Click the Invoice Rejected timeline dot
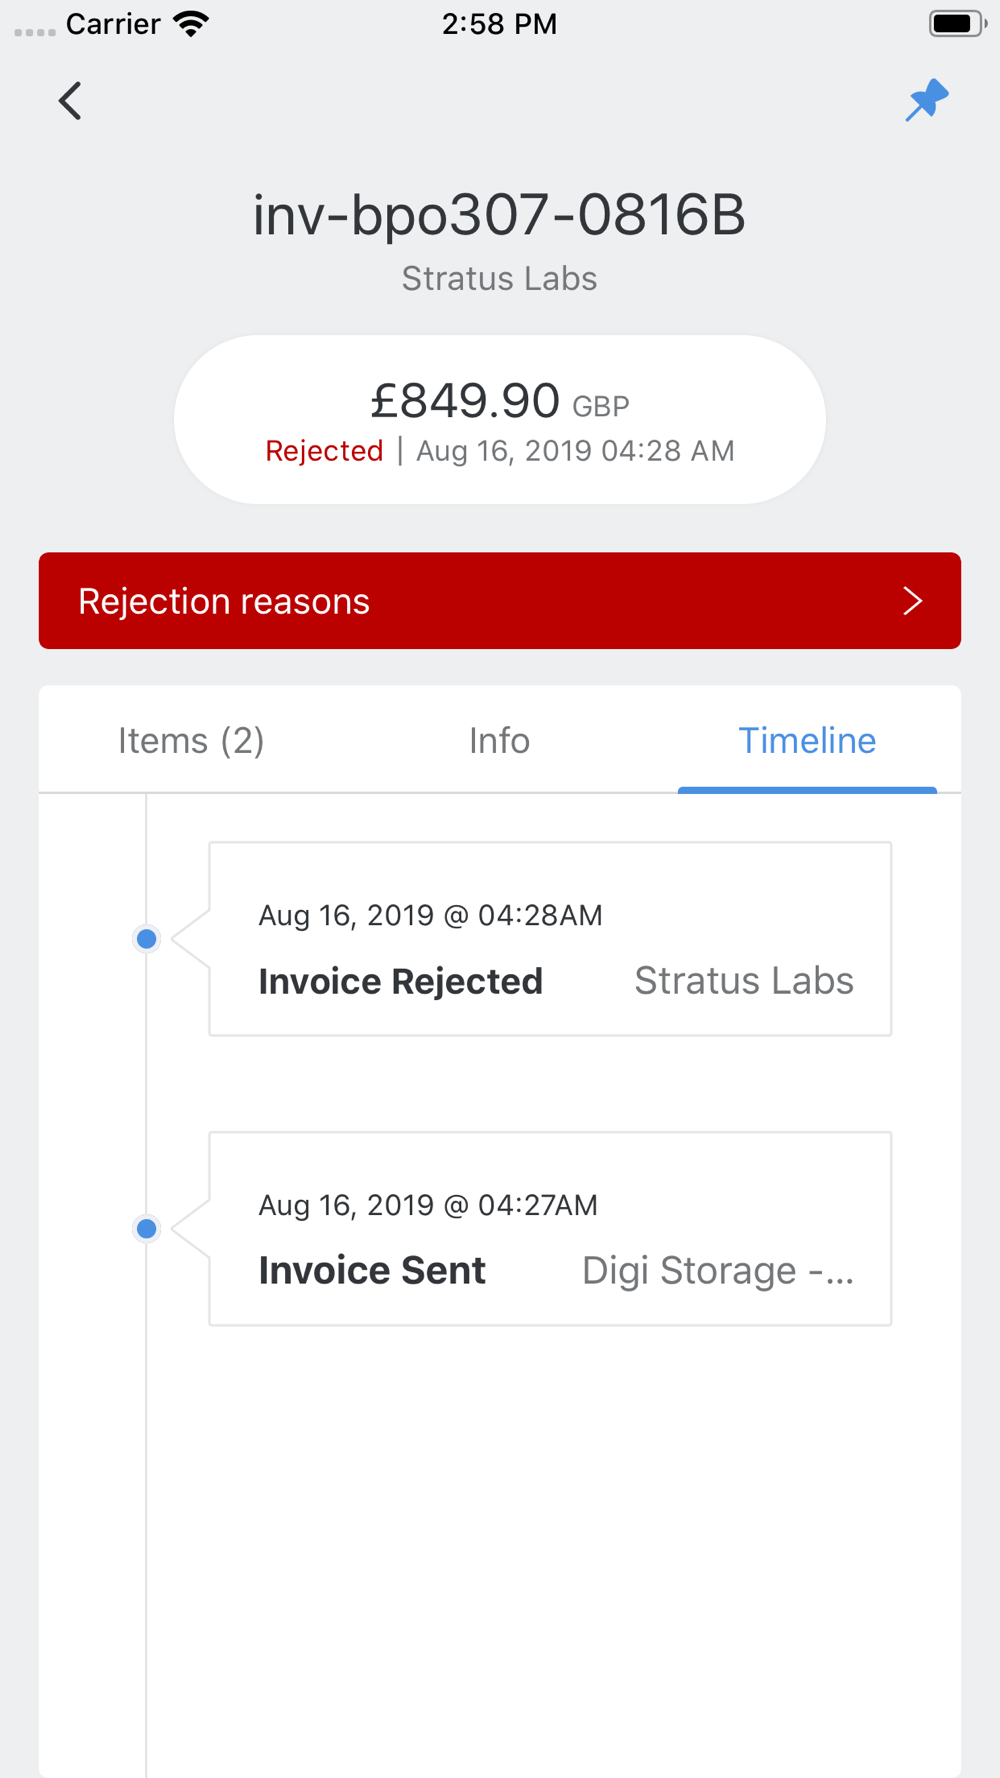 tap(146, 939)
